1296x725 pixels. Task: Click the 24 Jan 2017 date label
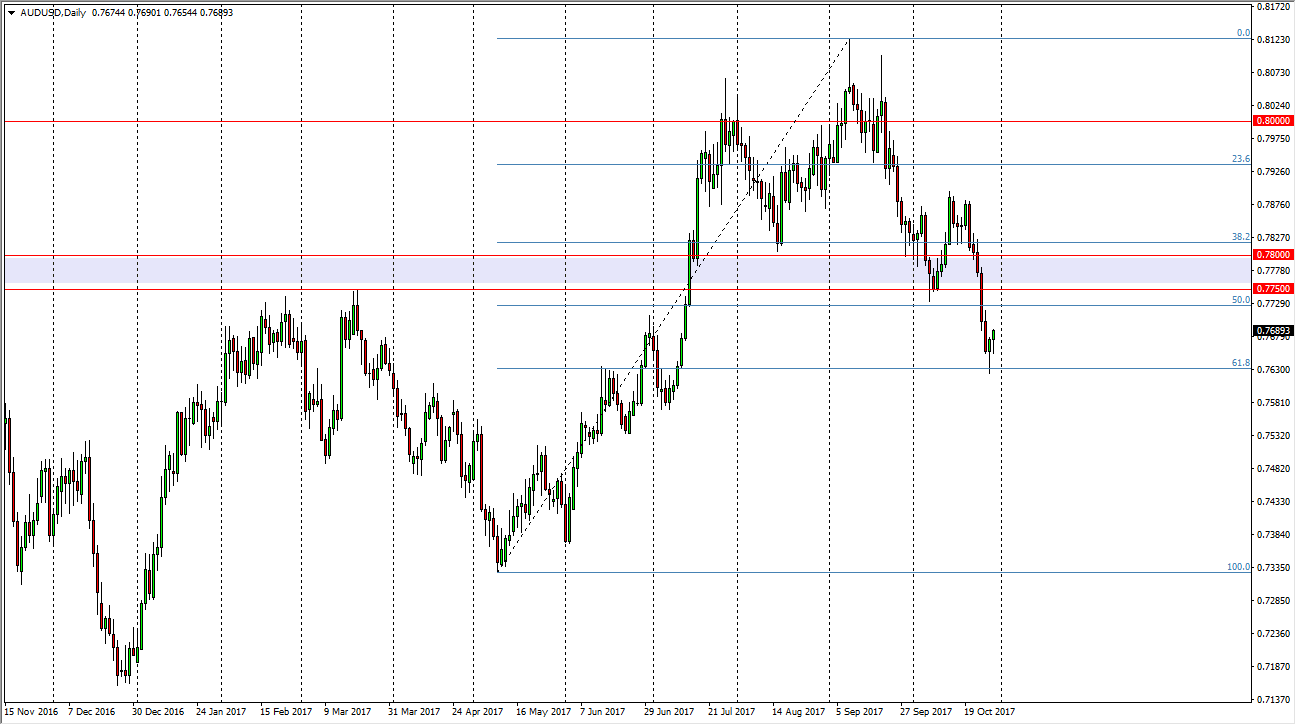click(221, 712)
